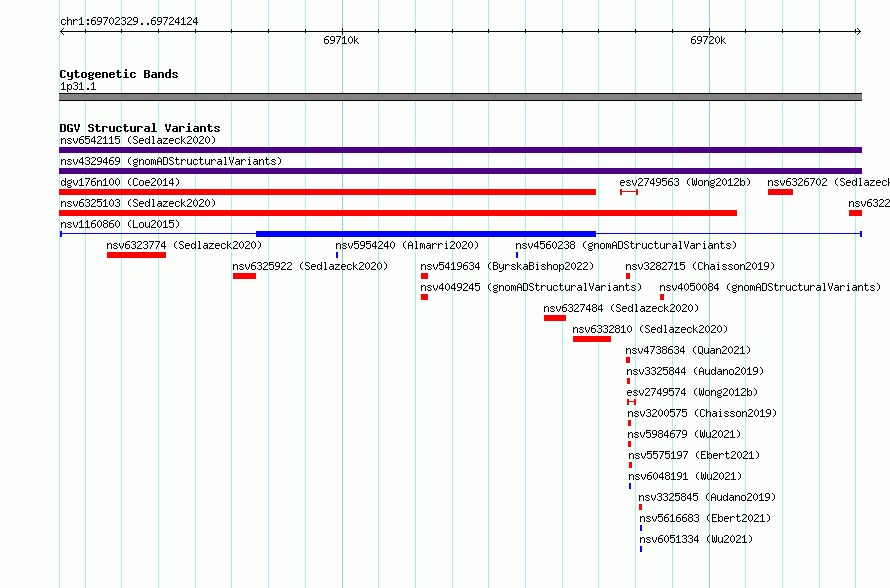
Task: Click the 69710k ruler tick label
Action: tap(341, 40)
